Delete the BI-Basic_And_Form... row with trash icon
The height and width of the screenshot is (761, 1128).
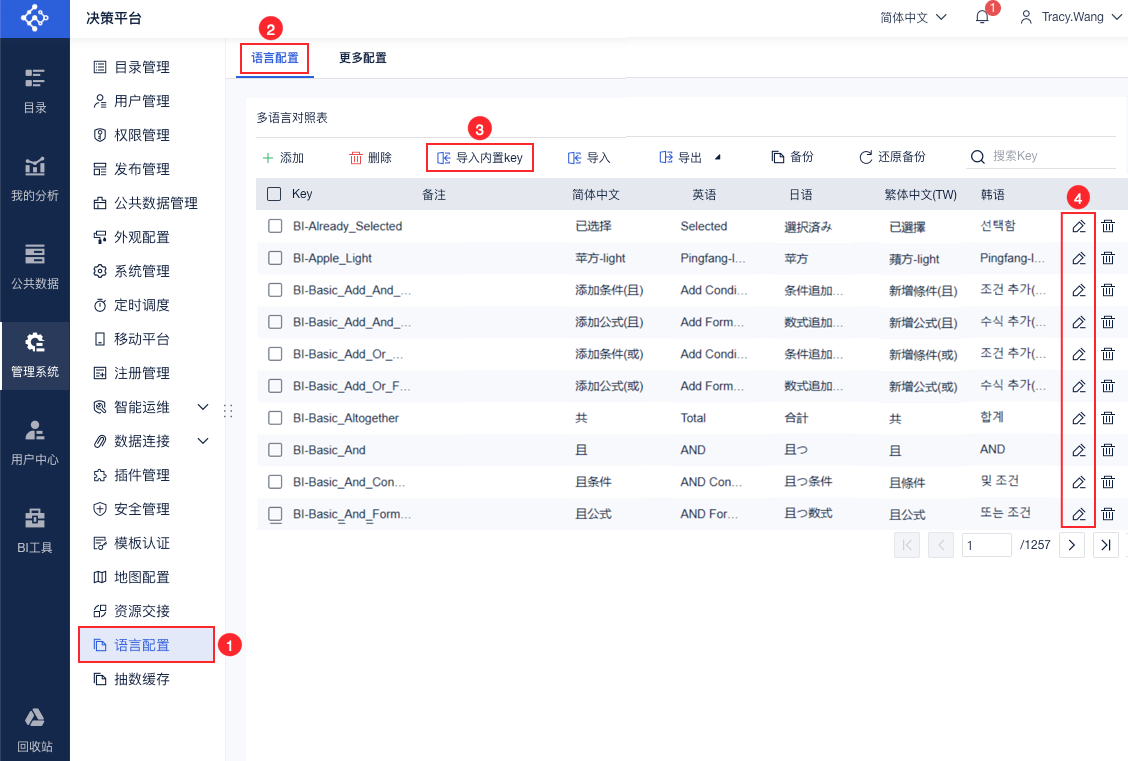click(1108, 514)
